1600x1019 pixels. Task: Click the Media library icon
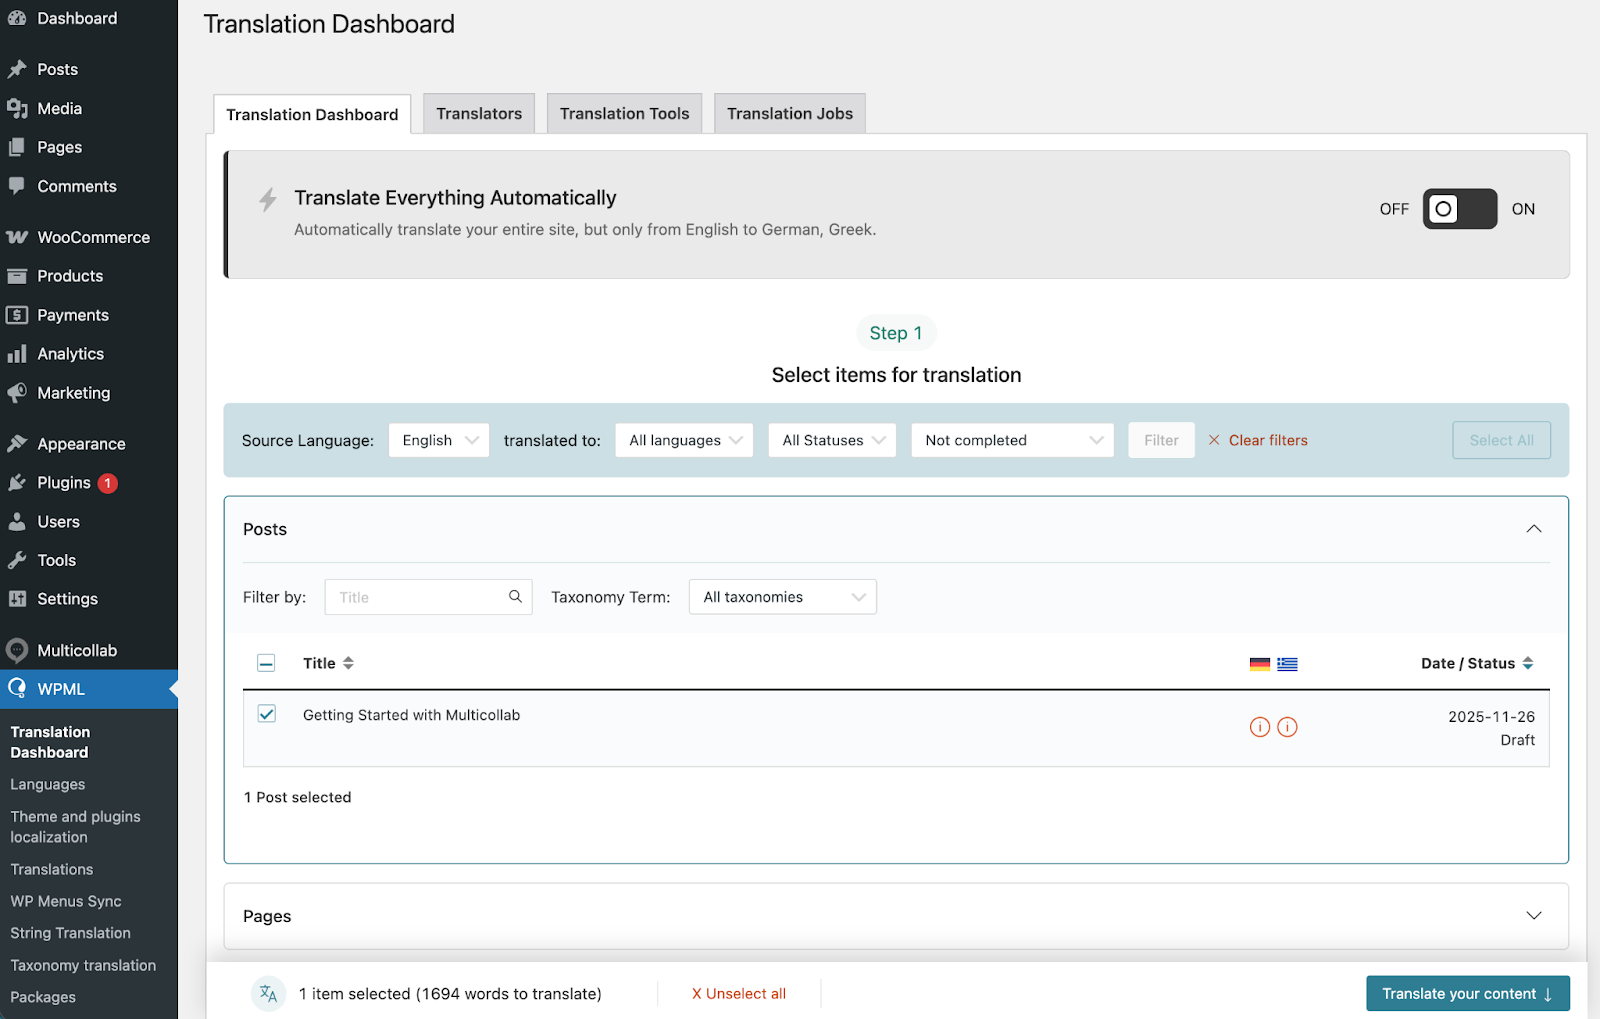(17, 108)
